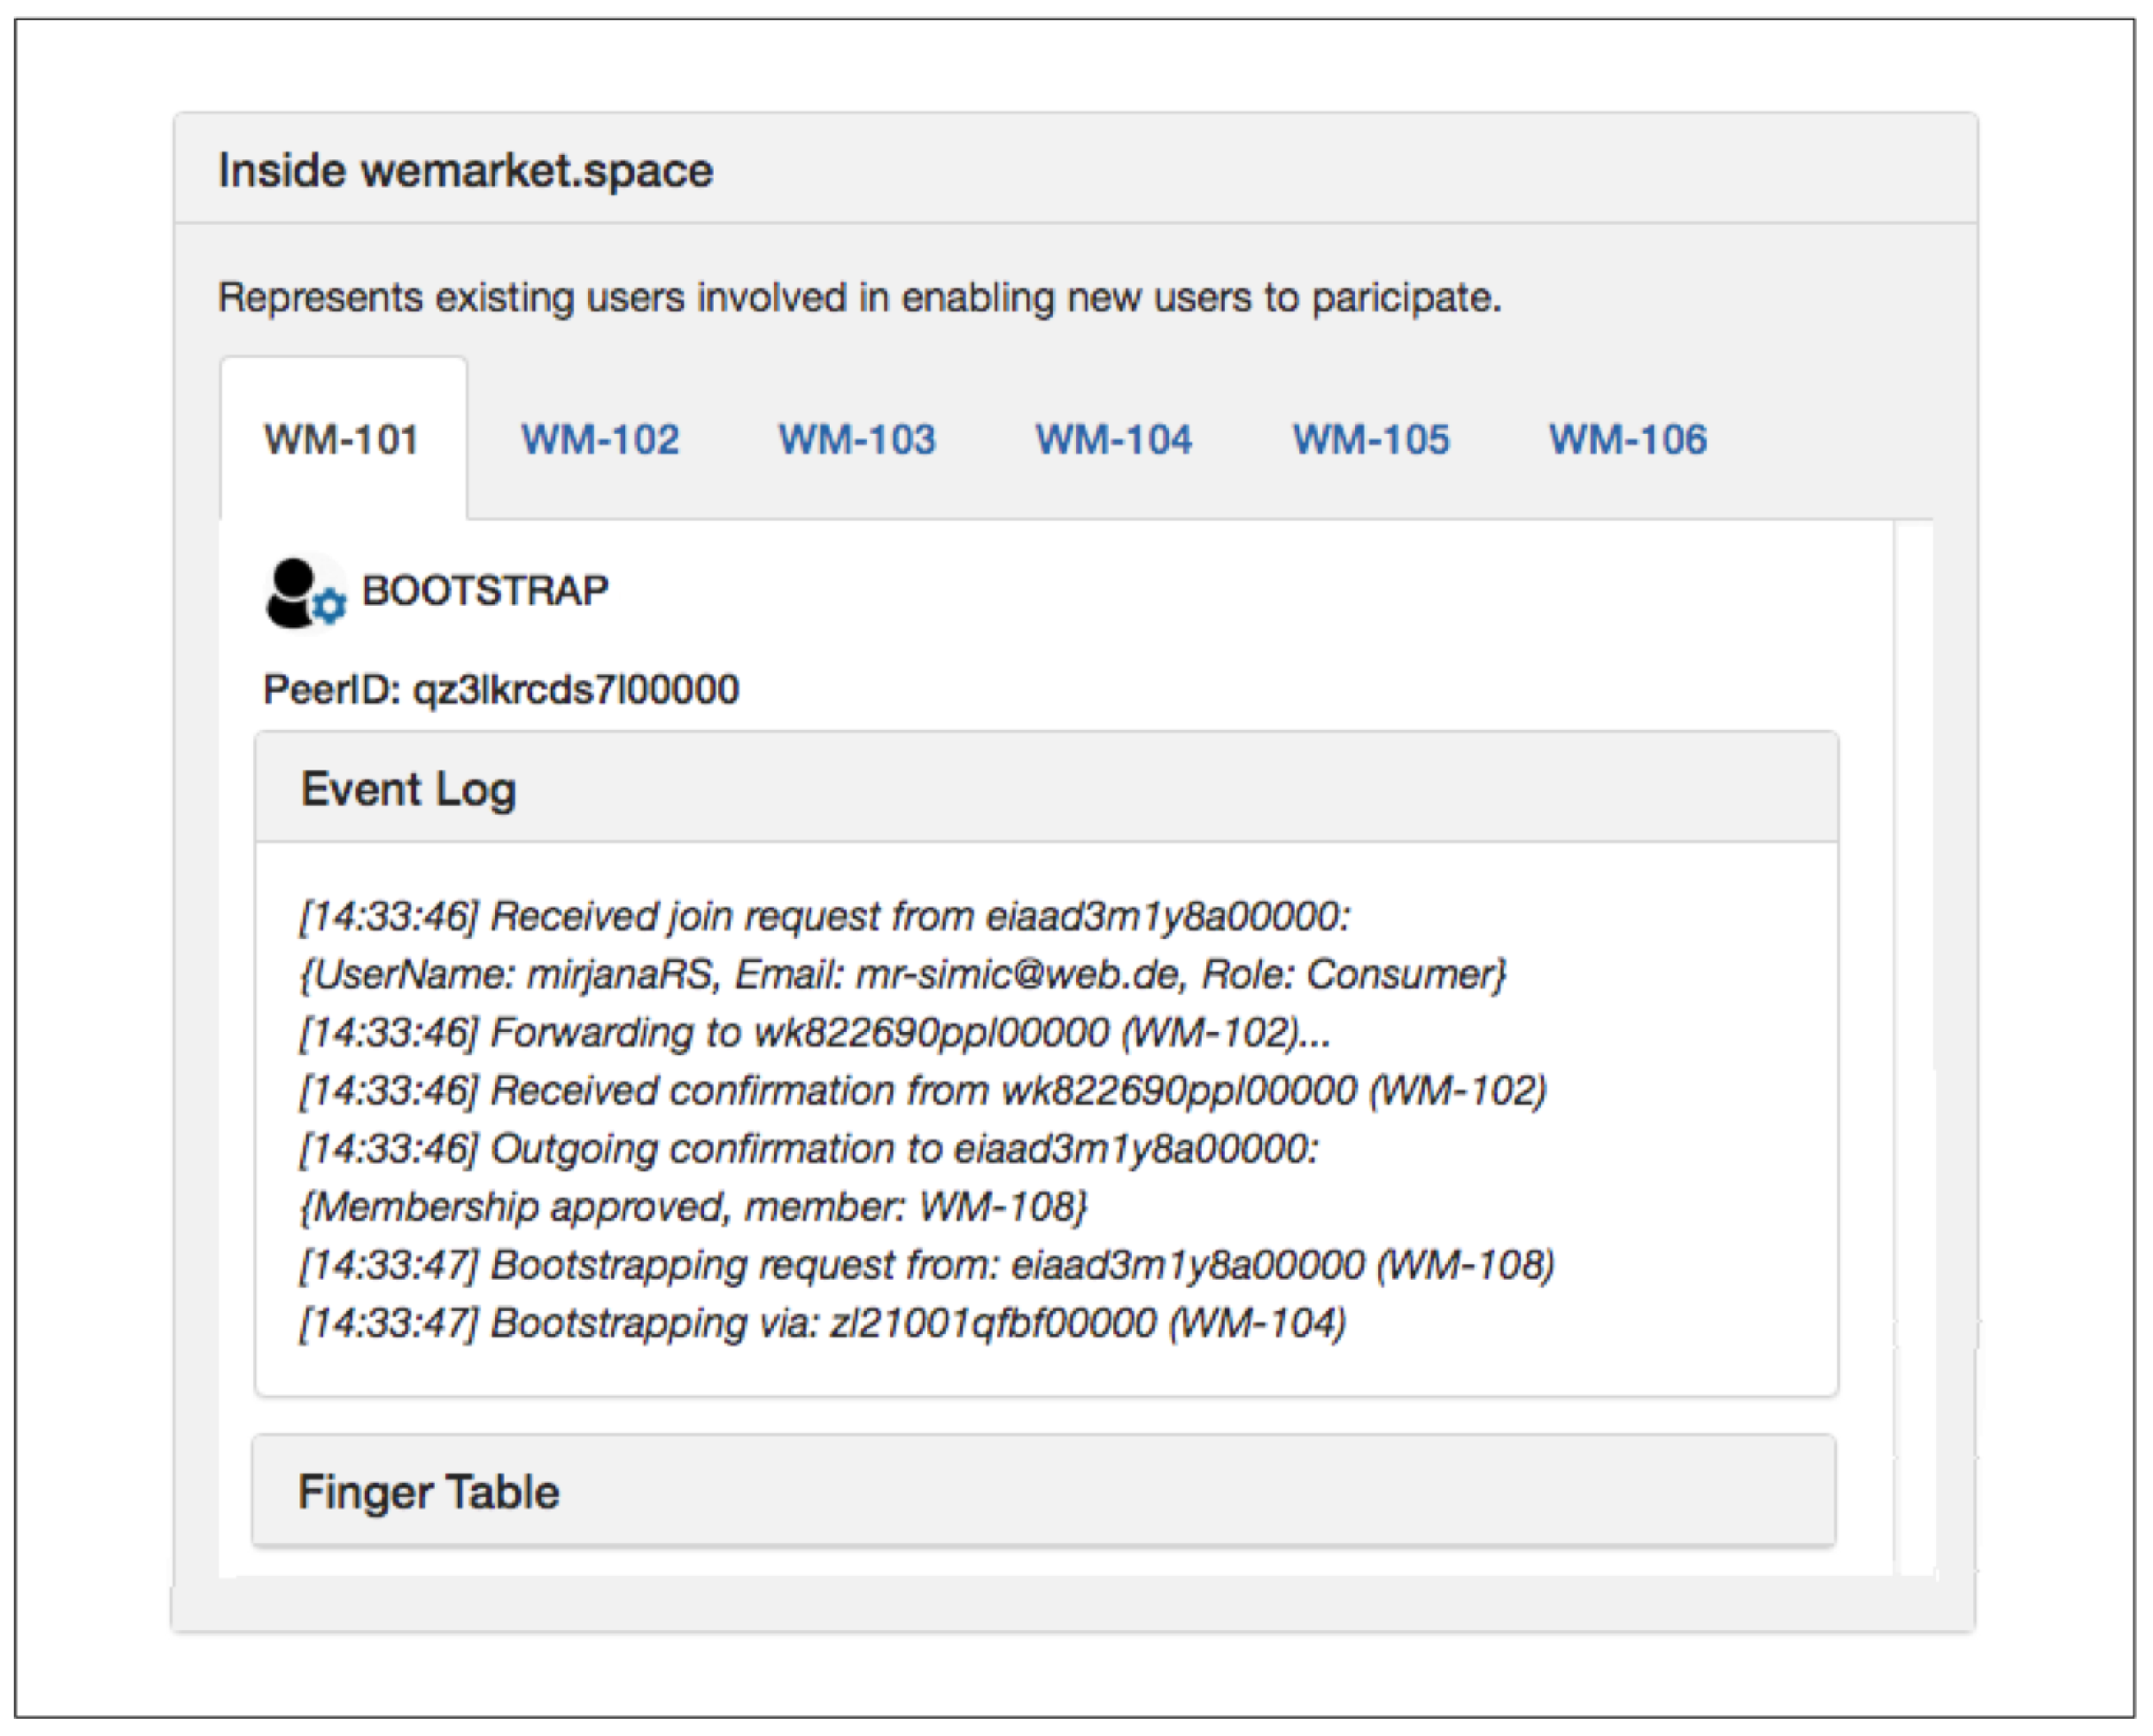2153x1736 pixels.
Task: Click the mr-simic@web.de email log line
Action: coord(902,975)
